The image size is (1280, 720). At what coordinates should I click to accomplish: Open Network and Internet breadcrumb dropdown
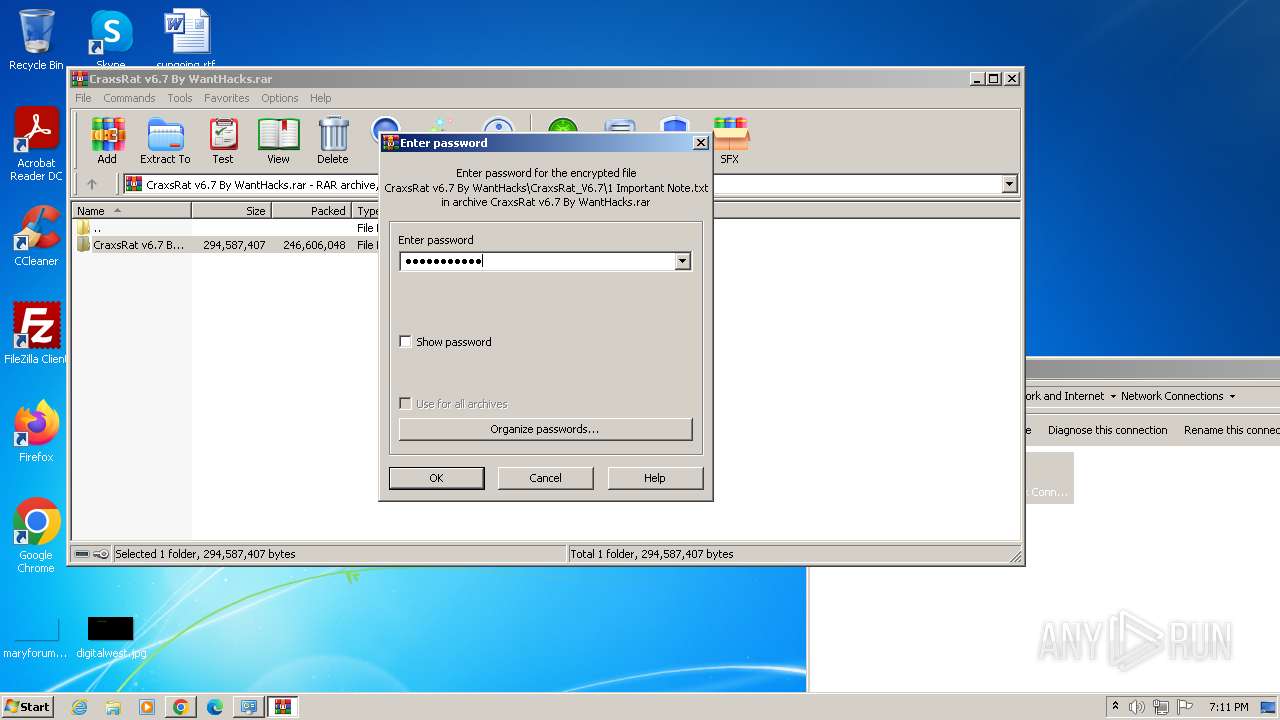click(x=1113, y=396)
